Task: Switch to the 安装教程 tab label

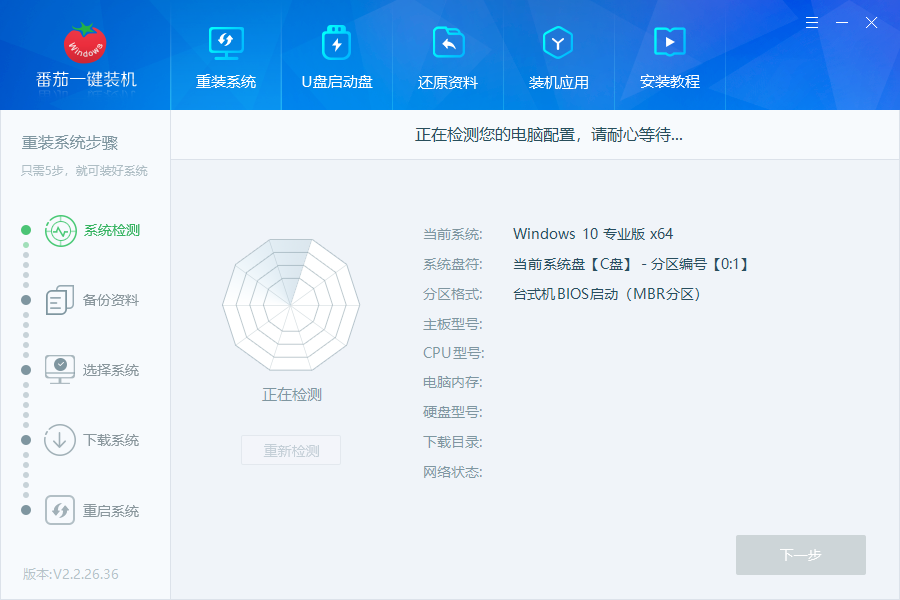Action: 670,82
